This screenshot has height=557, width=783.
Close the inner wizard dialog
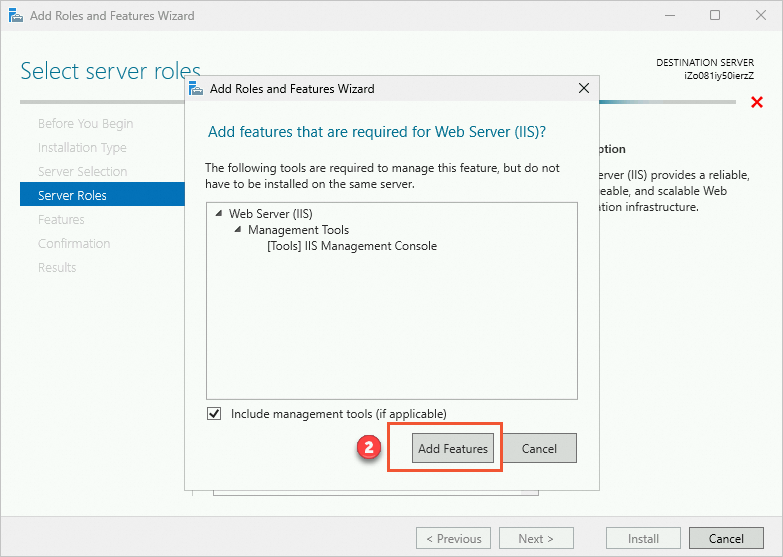(584, 88)
